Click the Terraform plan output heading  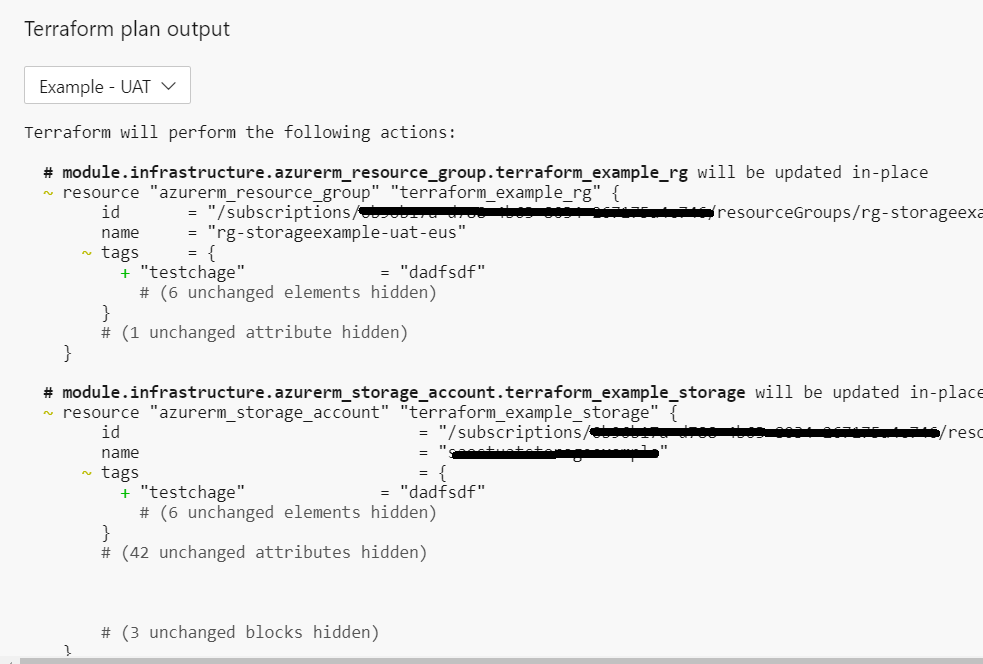click(x=127, y=29)
